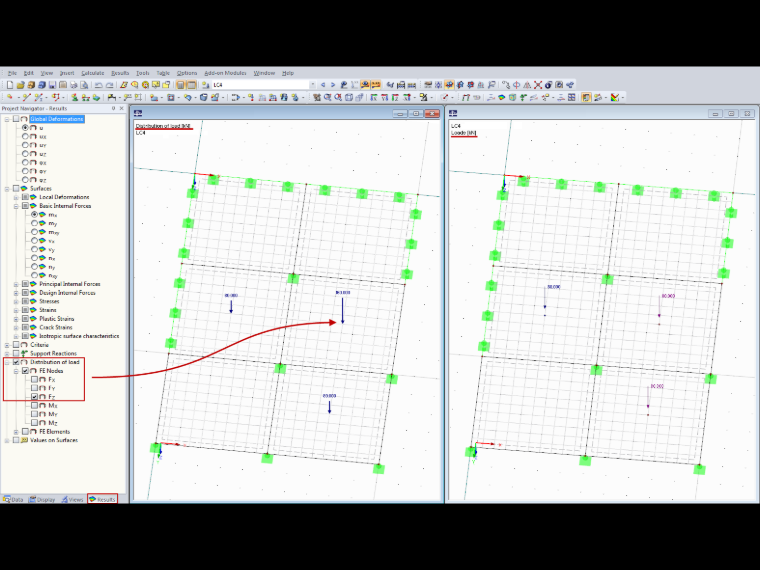
Task: Click the print preview icon
Action: 84,85
